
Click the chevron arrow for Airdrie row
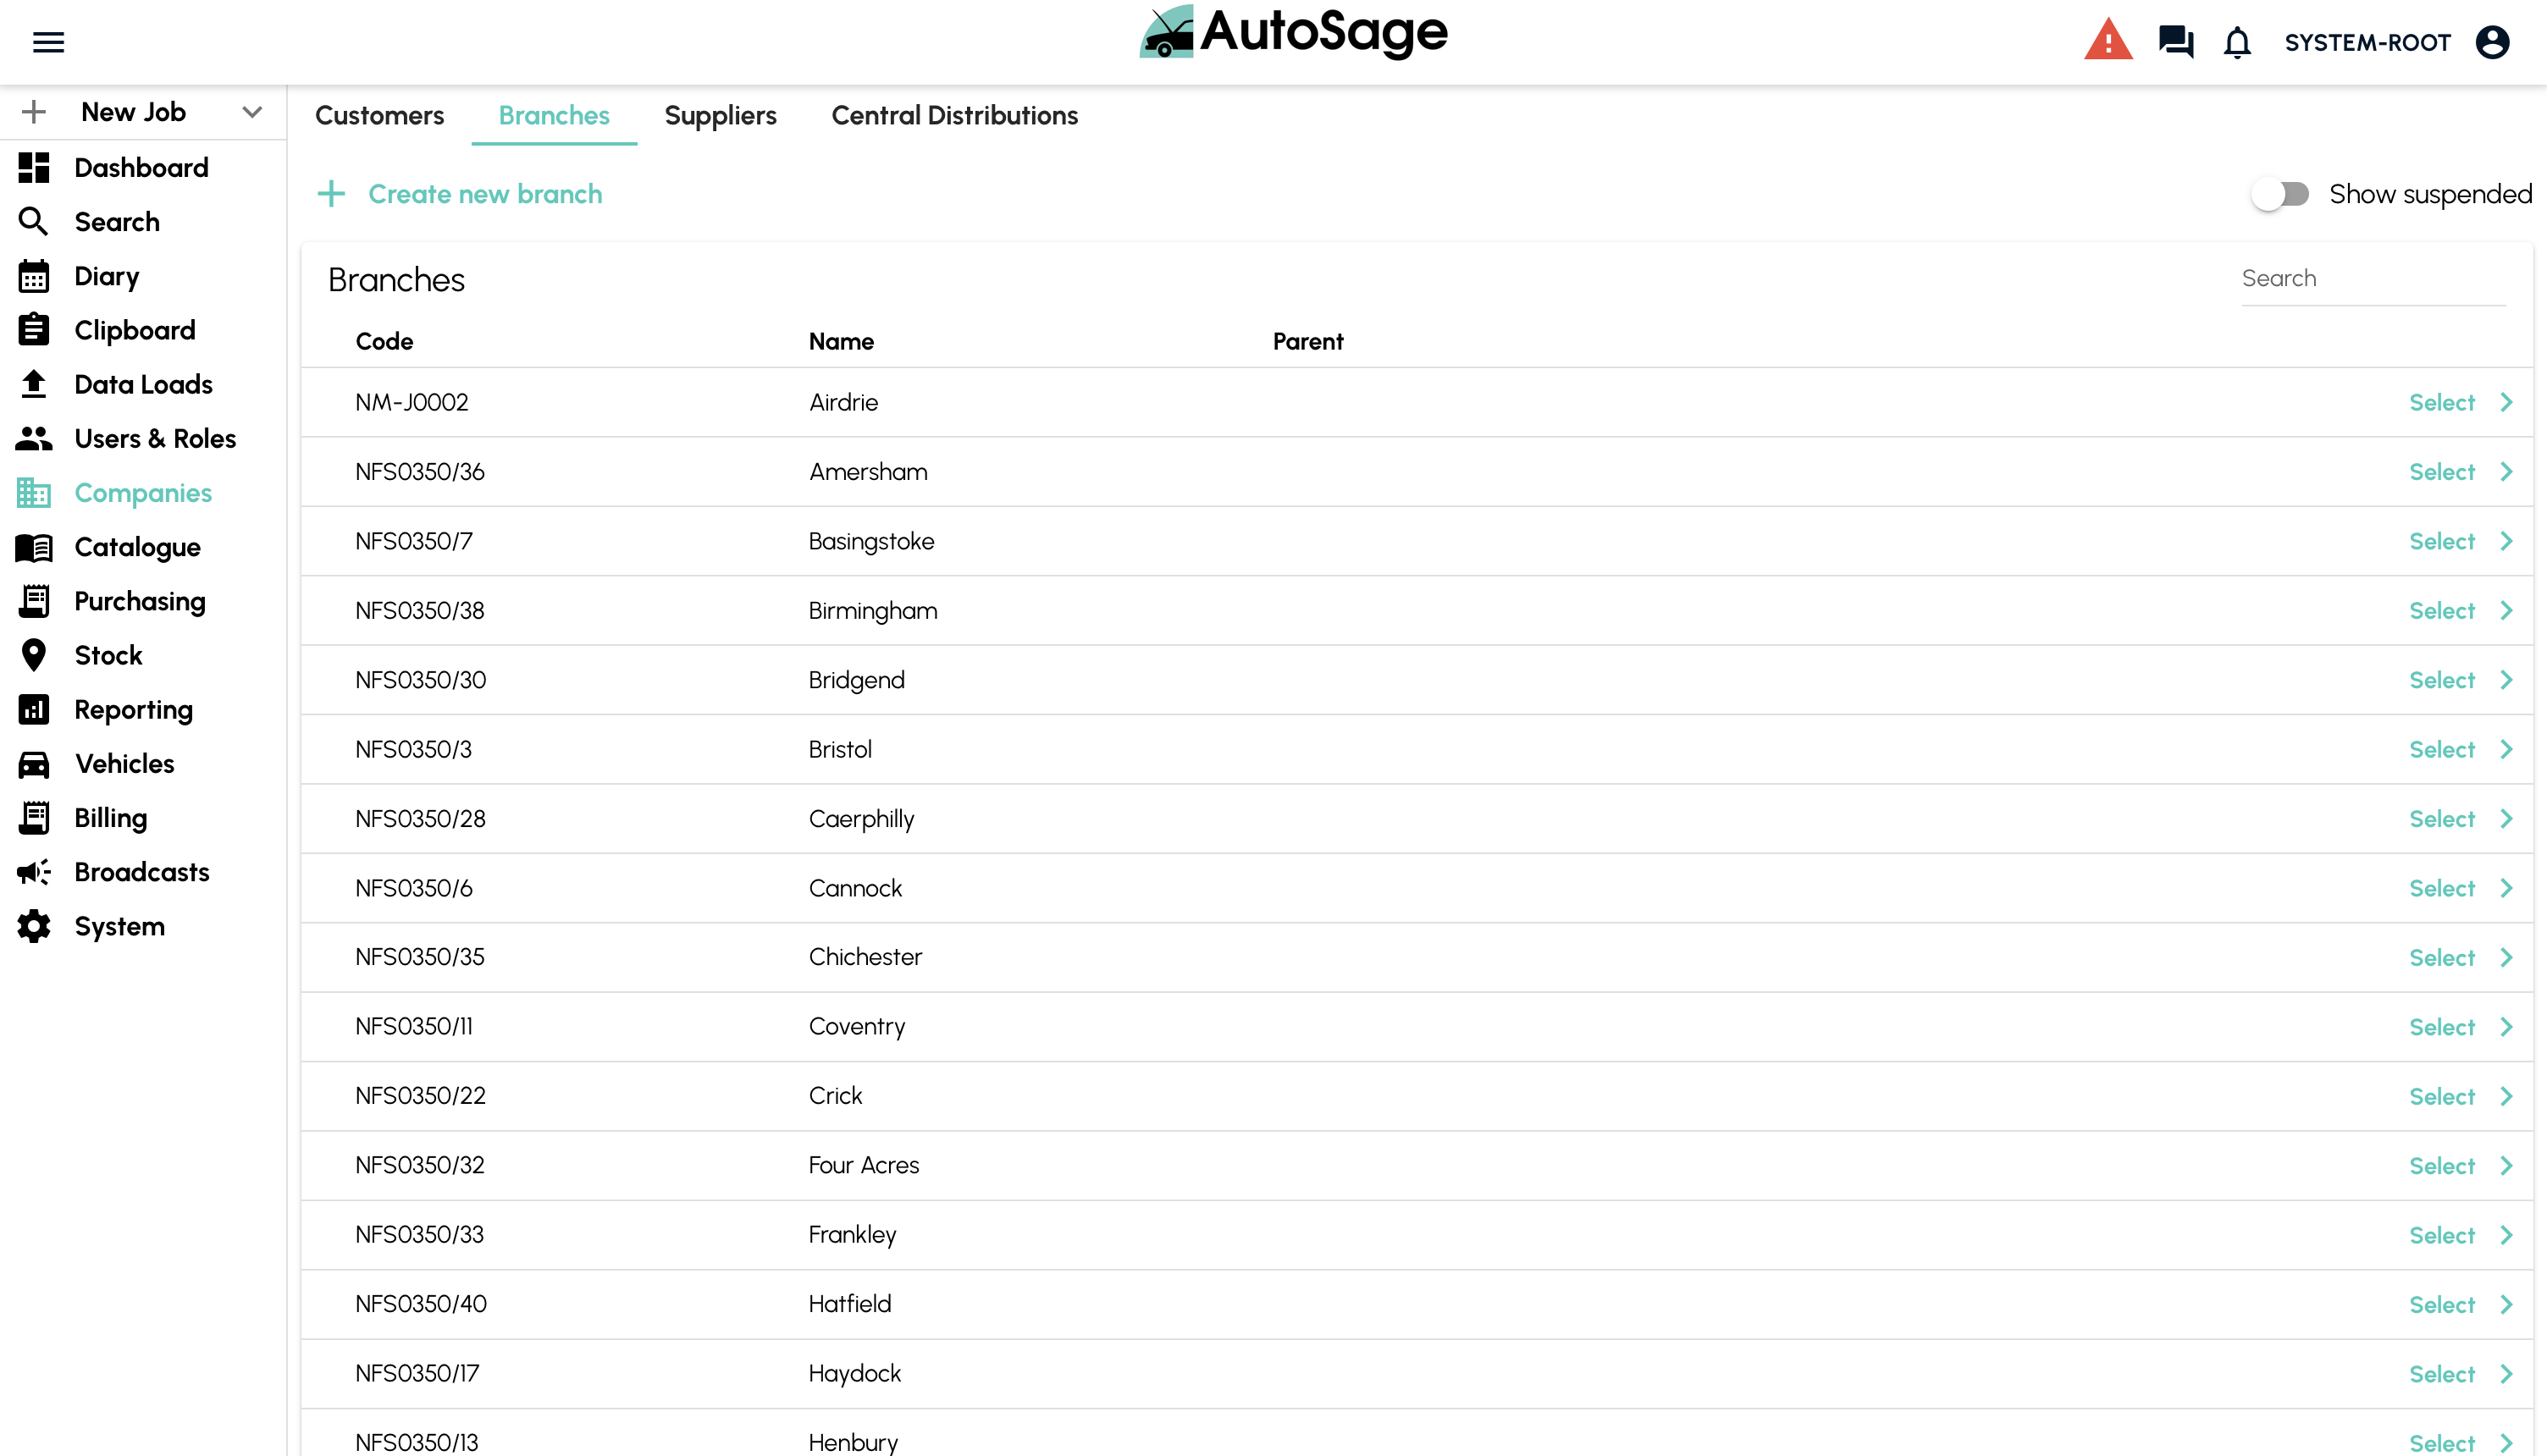click(2506, 402)
